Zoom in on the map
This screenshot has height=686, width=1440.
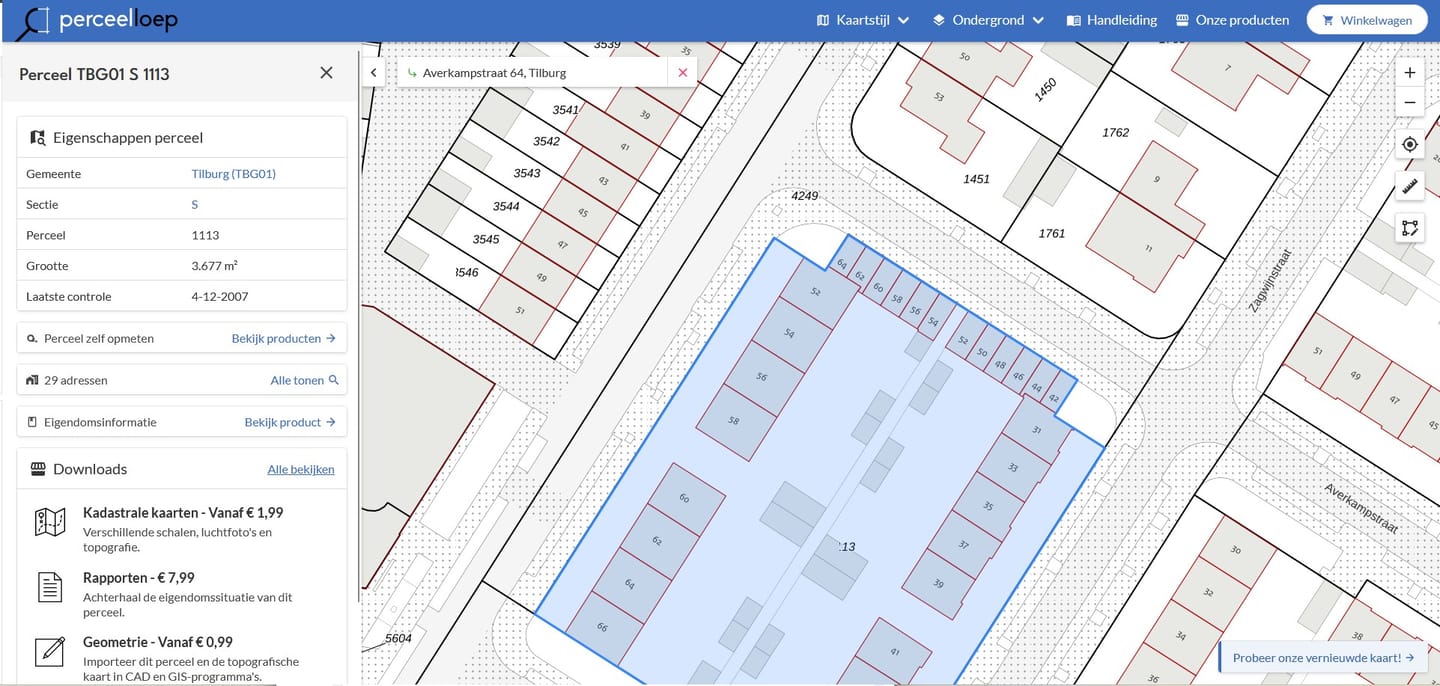(1410, 73)
